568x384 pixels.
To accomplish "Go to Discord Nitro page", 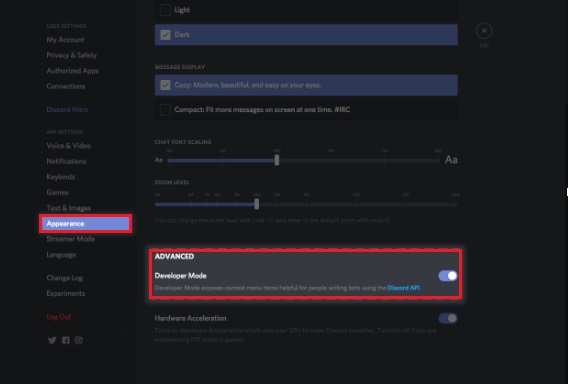I will click(67, 109).
